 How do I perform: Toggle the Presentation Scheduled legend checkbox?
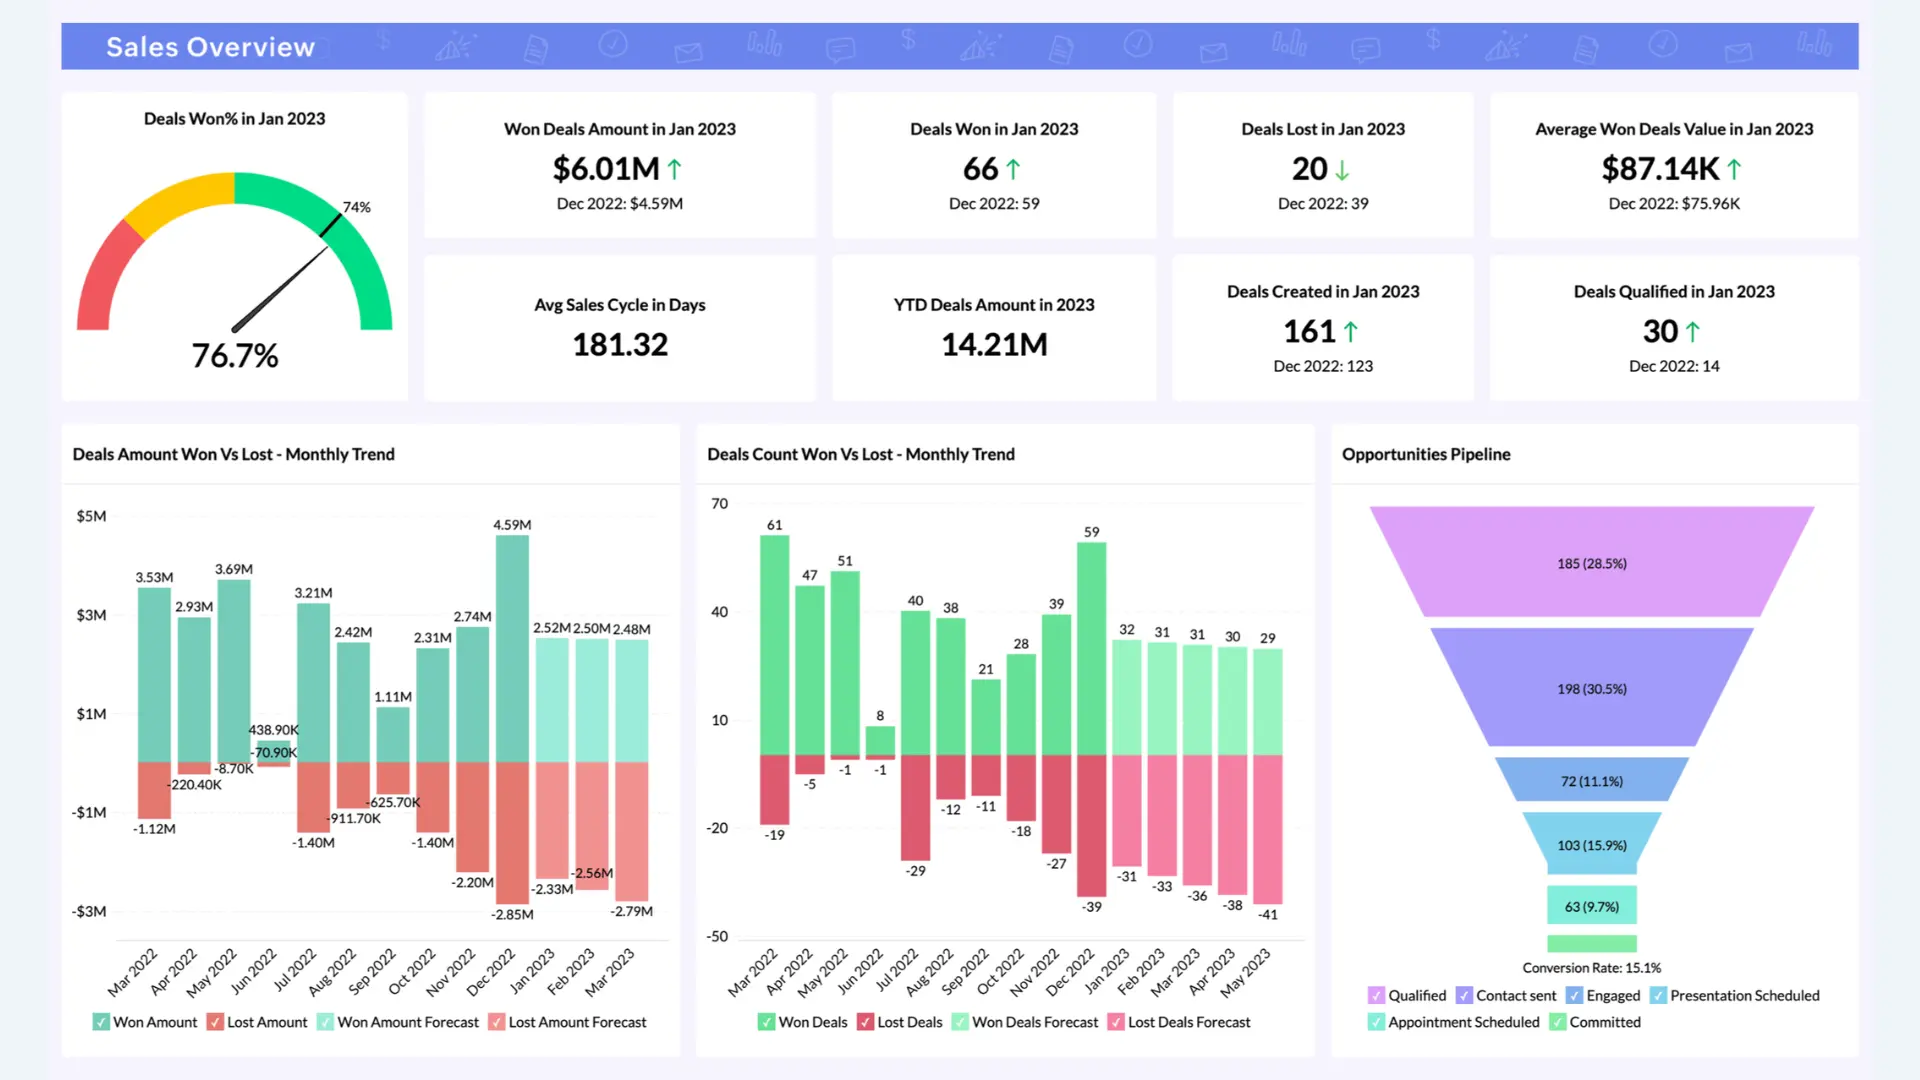tap(1658, 996)
